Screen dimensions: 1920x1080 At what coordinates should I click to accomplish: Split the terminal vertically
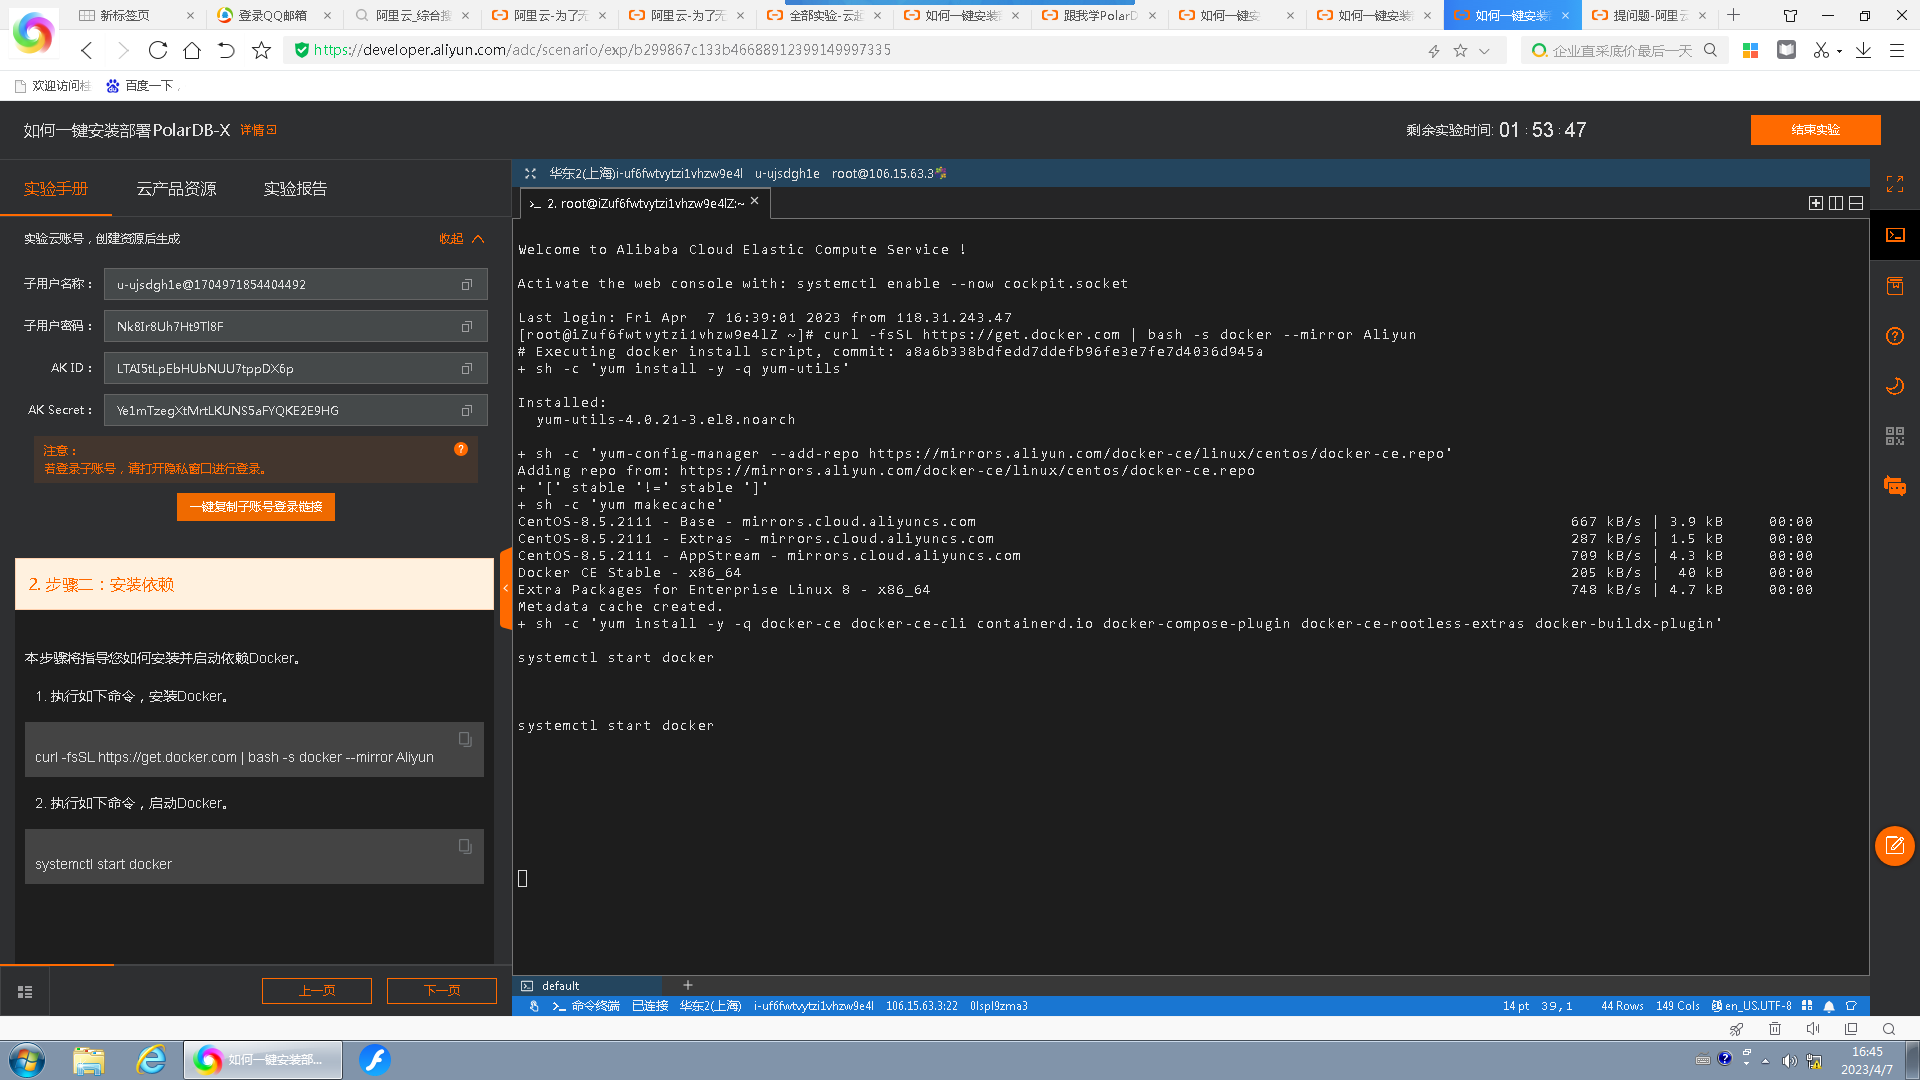tap(1836, 203)
